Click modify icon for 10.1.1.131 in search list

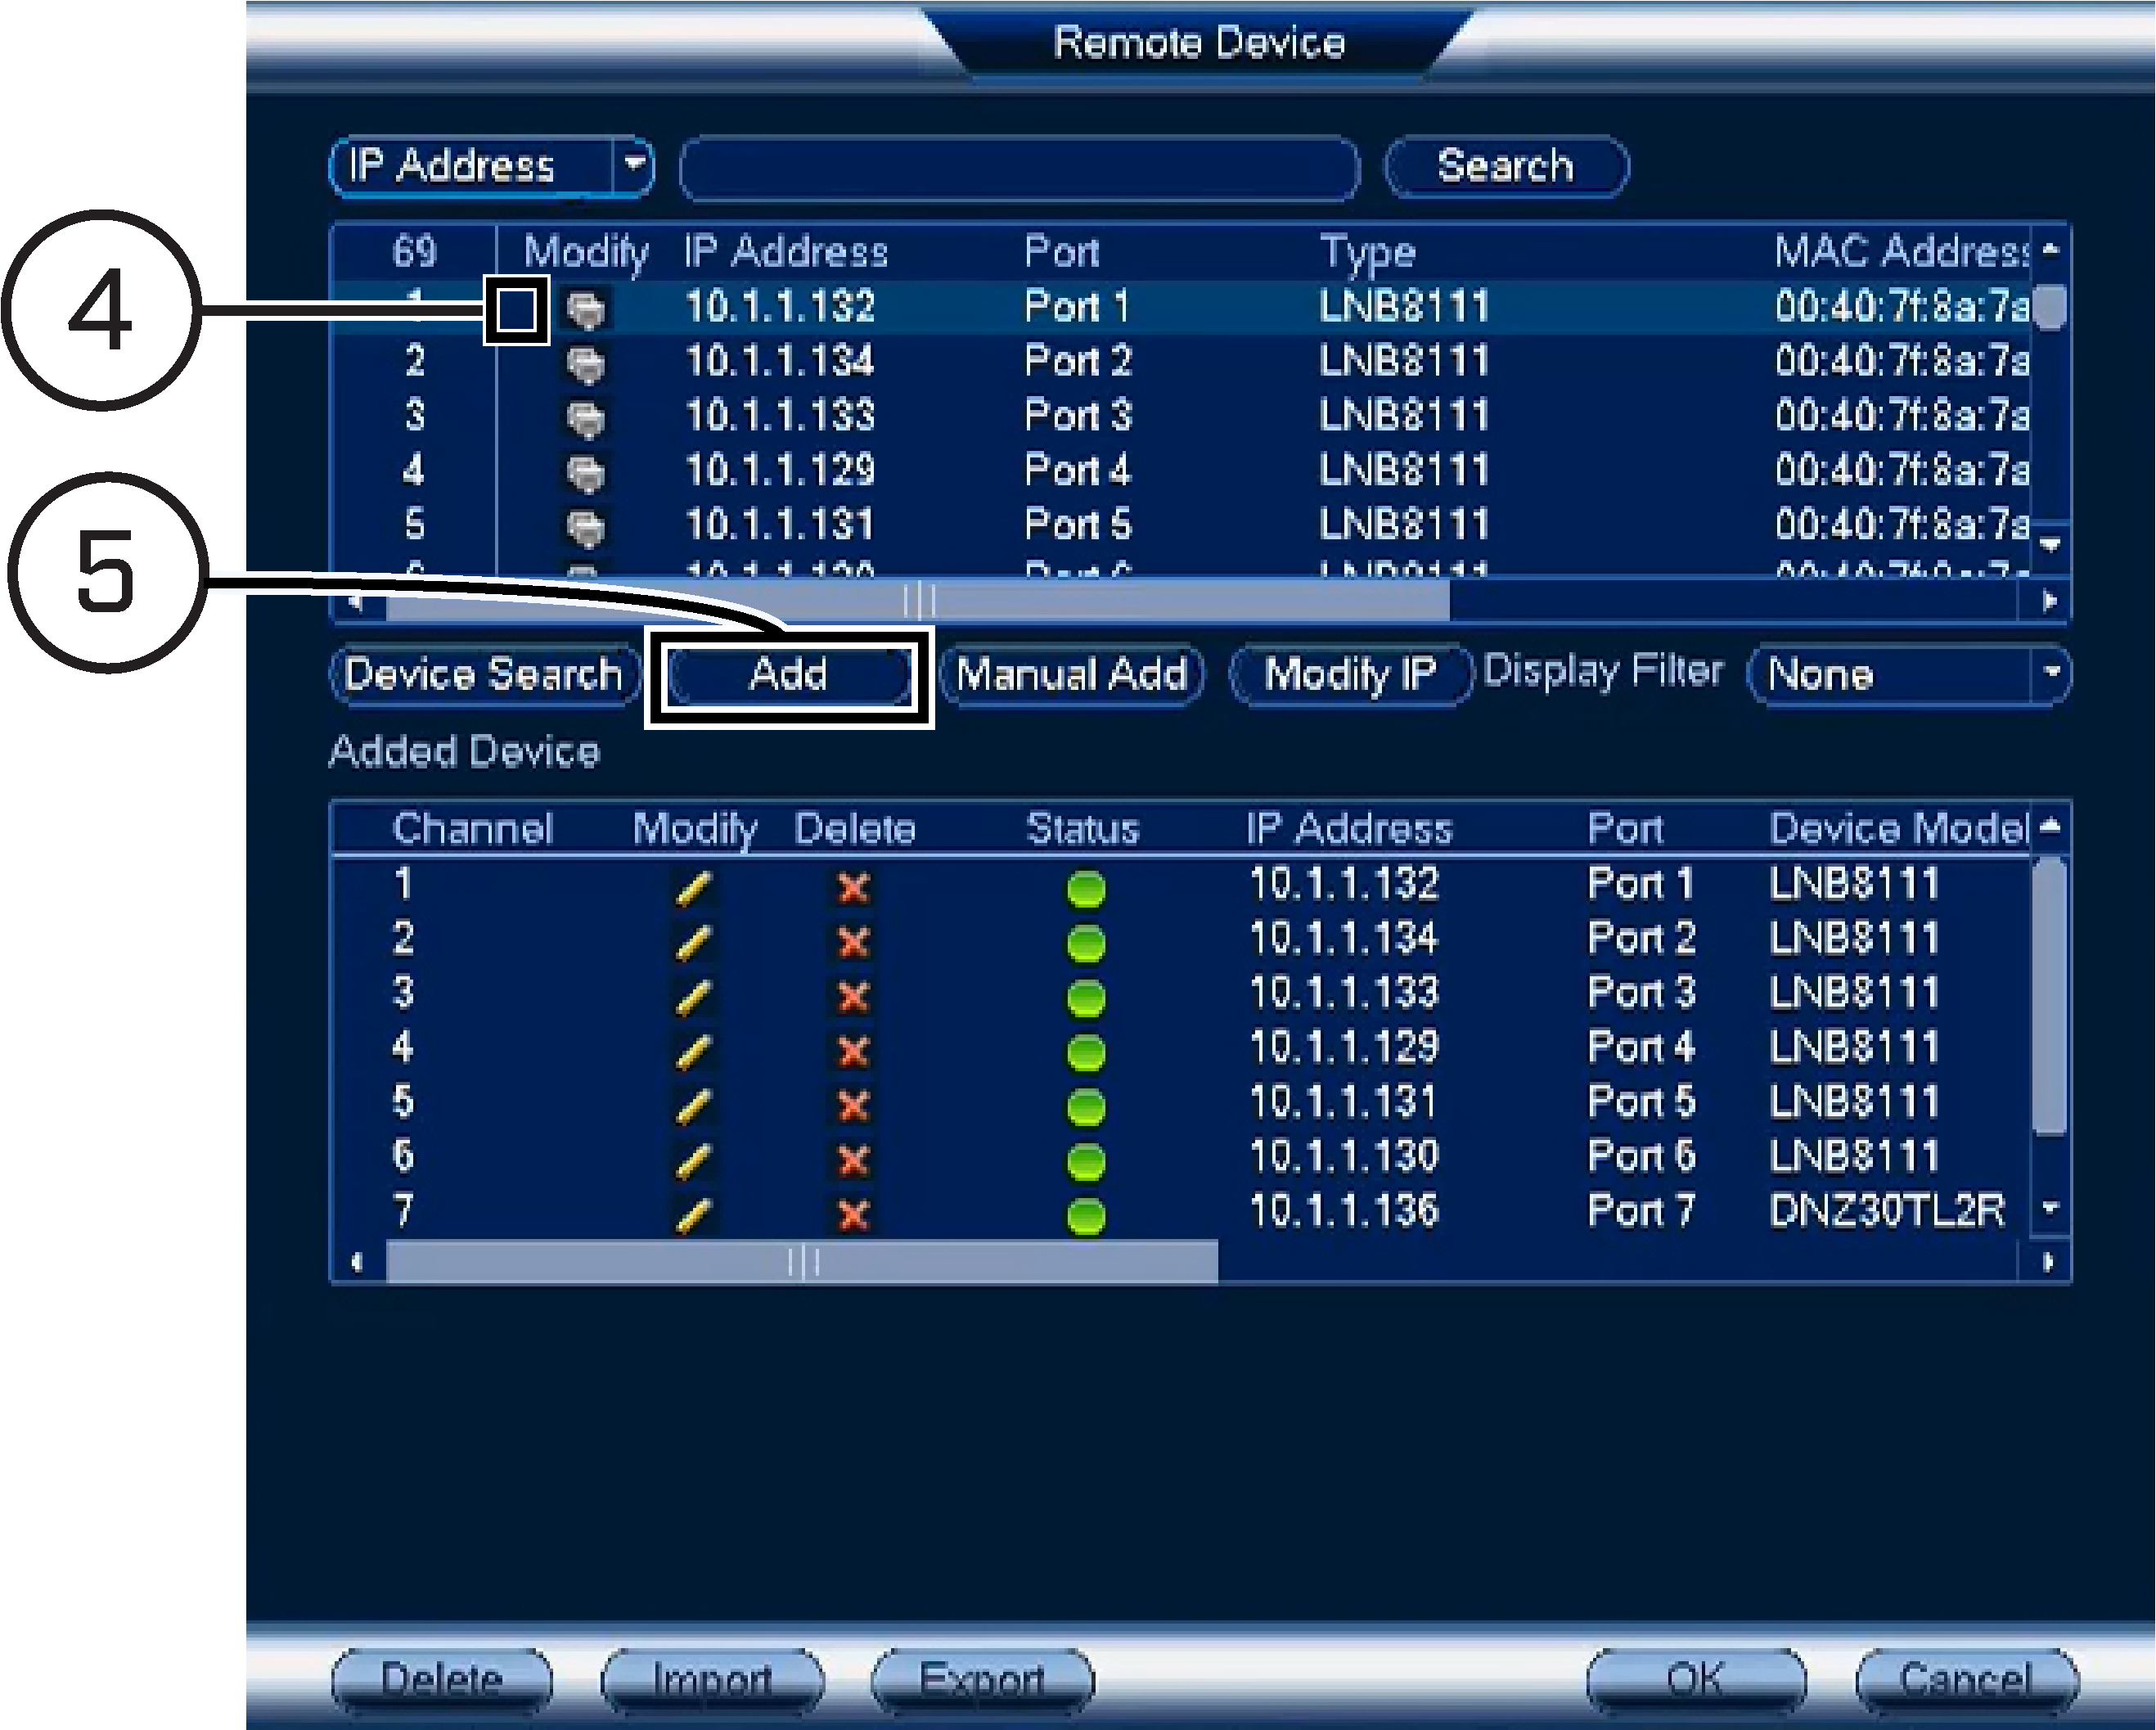pos(586,528)
